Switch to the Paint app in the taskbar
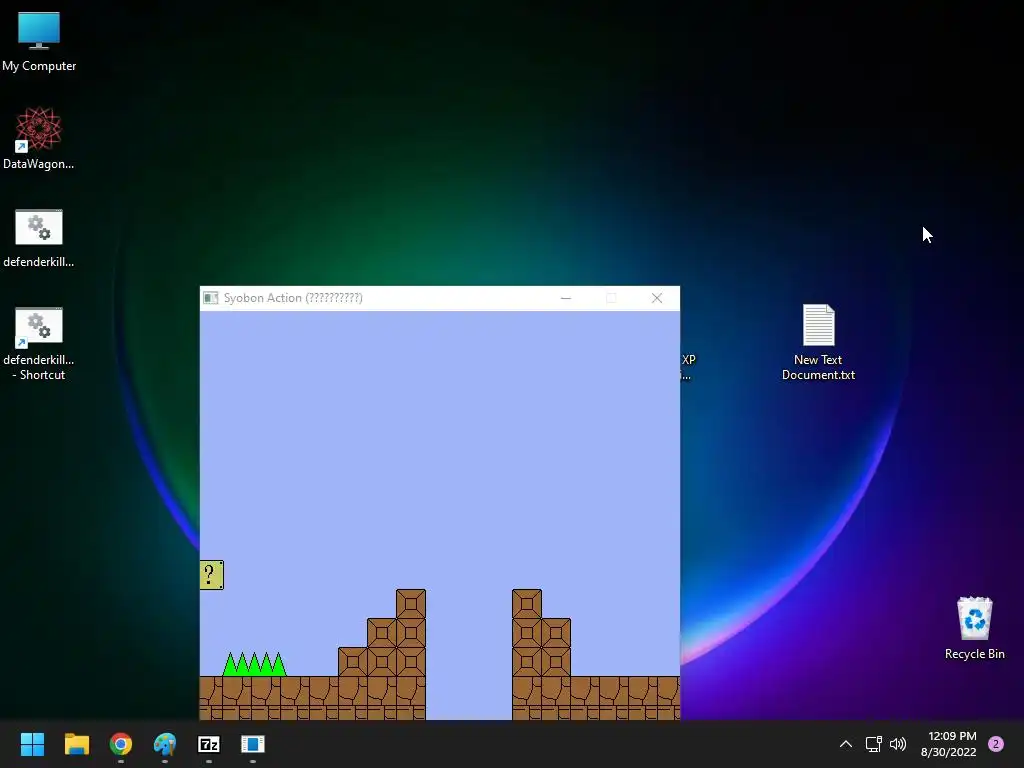 point(165,744)
